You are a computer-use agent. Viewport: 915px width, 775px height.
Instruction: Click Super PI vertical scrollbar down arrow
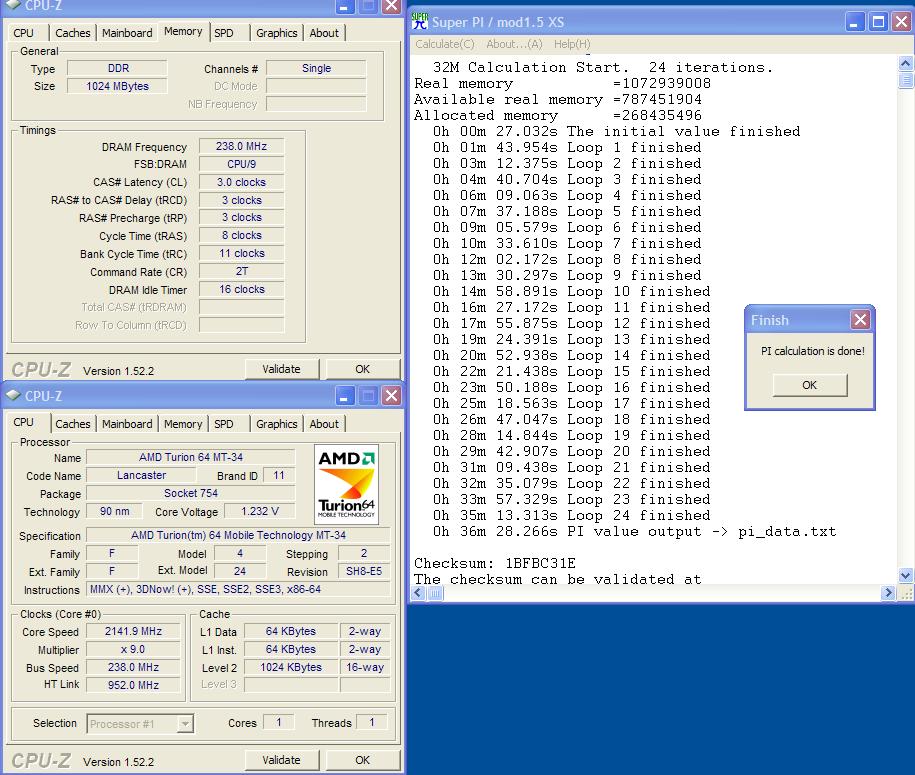tap(905, 575)
